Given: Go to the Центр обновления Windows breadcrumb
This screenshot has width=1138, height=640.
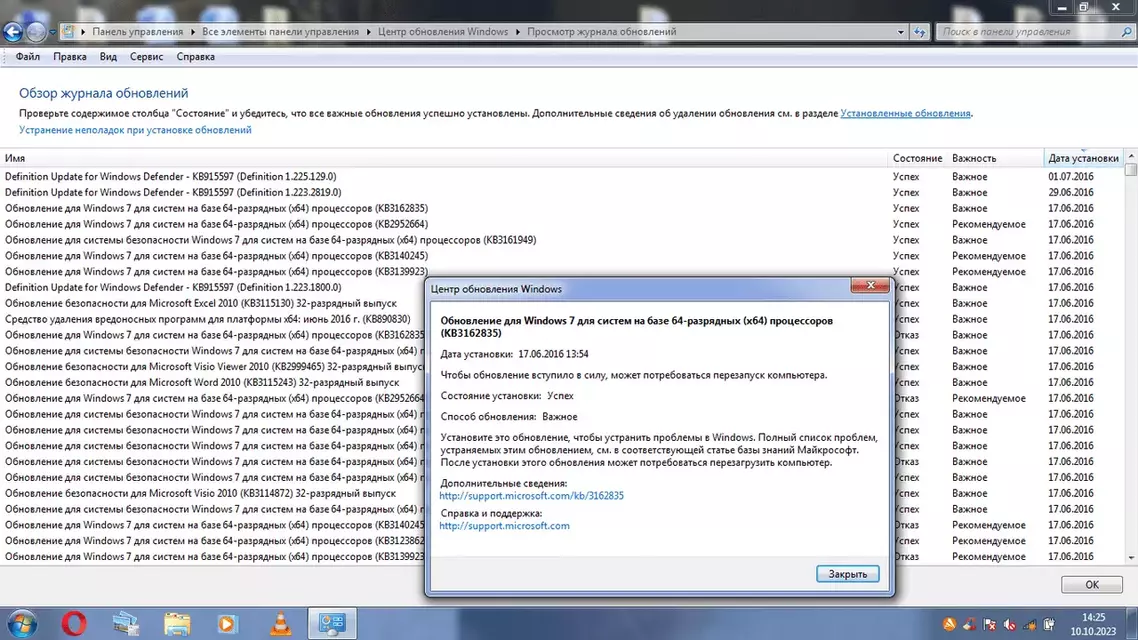Looking at the screenshot, I should click(443, 32).
